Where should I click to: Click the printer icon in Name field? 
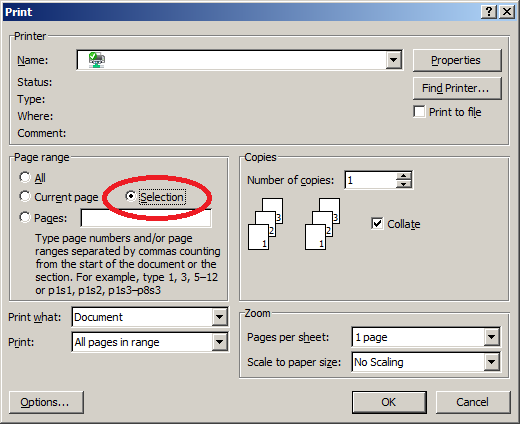[x=97, y=60]
